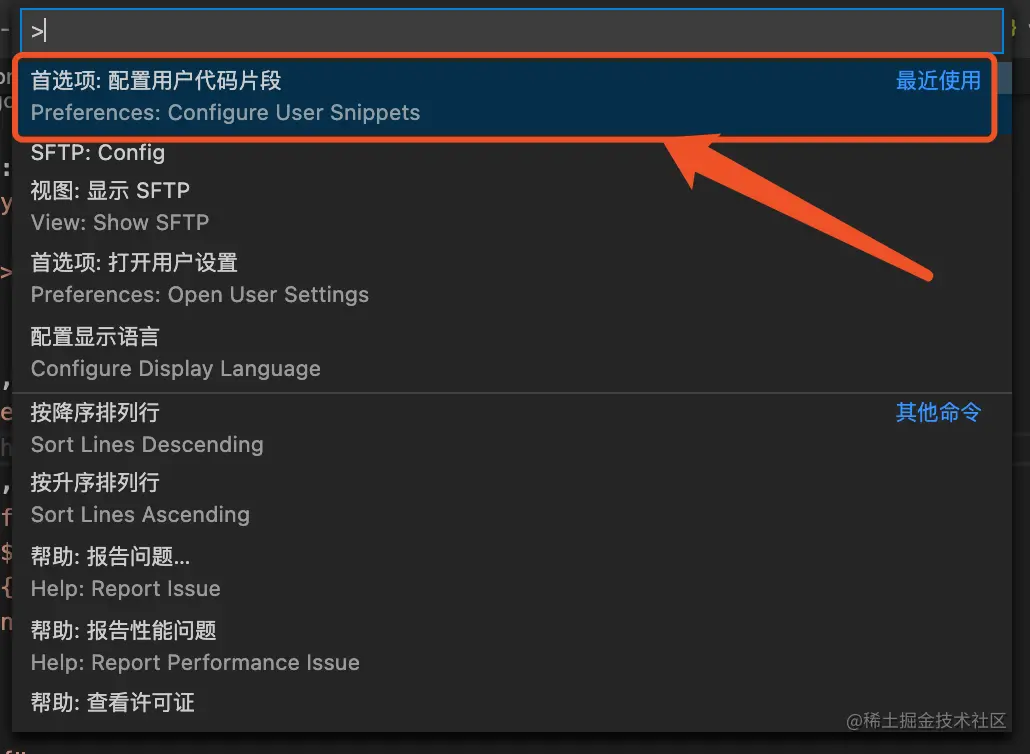Click the 其他命令 group label
Image resolution: width=1030 pixels, height=754 pixels.
[x=938, y=412]
